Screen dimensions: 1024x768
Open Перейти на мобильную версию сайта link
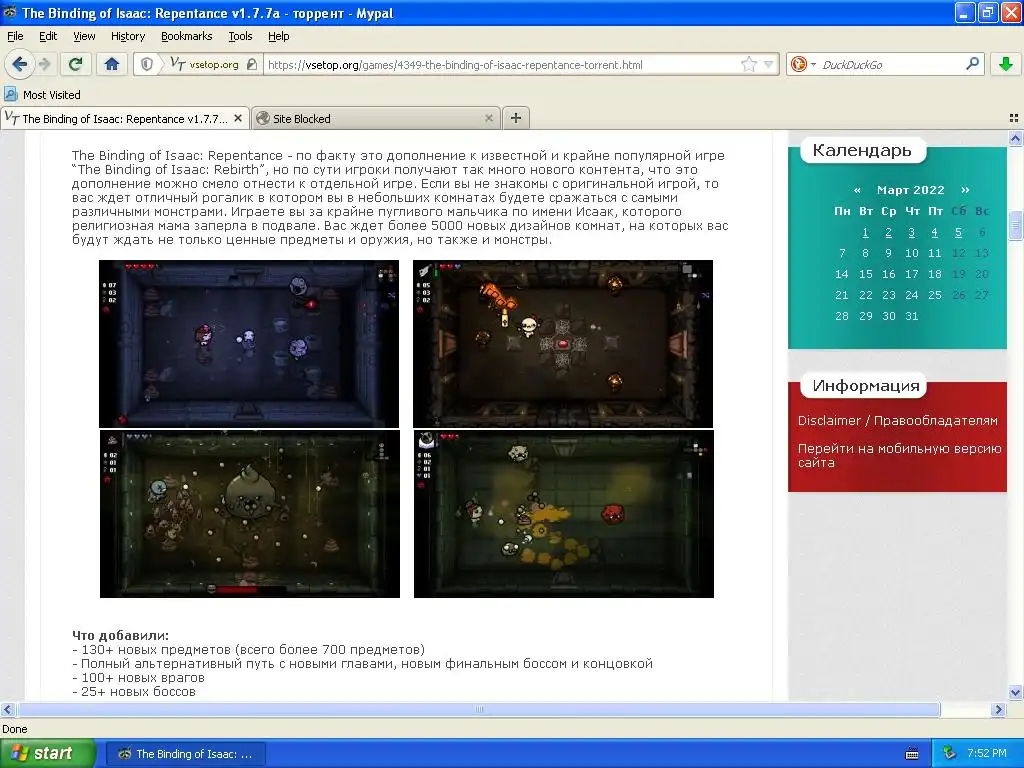[899, 455]
